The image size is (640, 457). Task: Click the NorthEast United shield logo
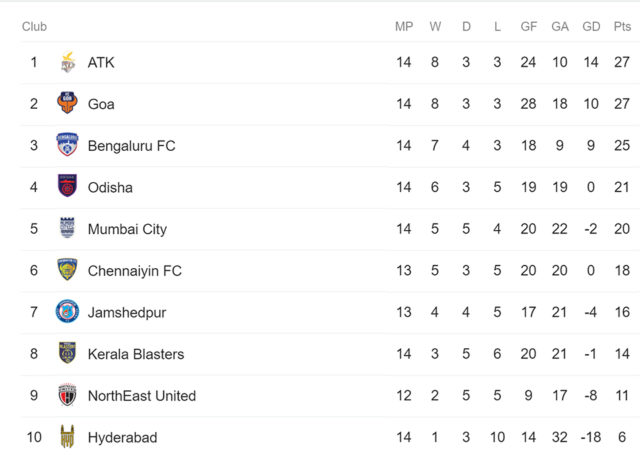click(x=67, y=395)
